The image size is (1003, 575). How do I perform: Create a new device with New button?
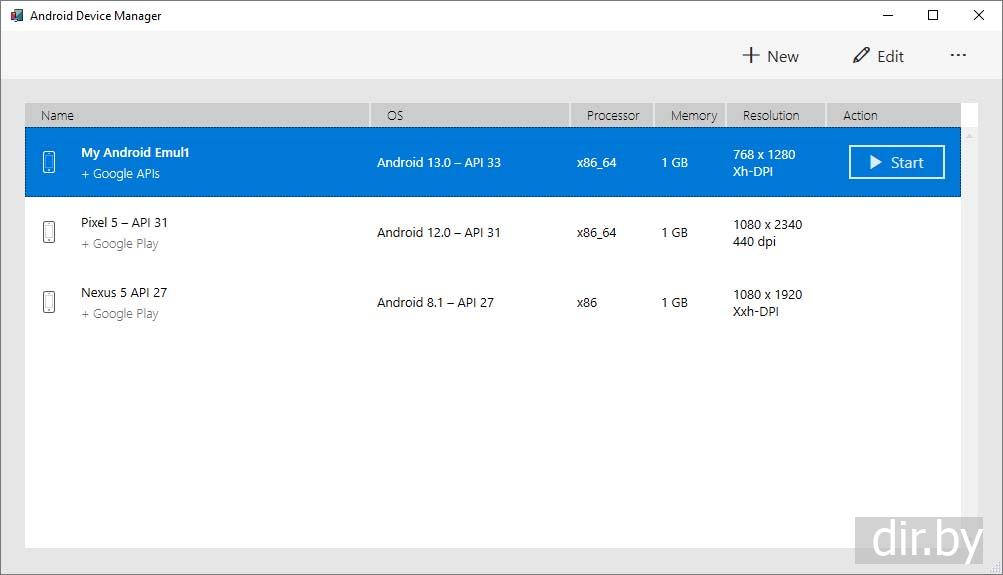770,56
